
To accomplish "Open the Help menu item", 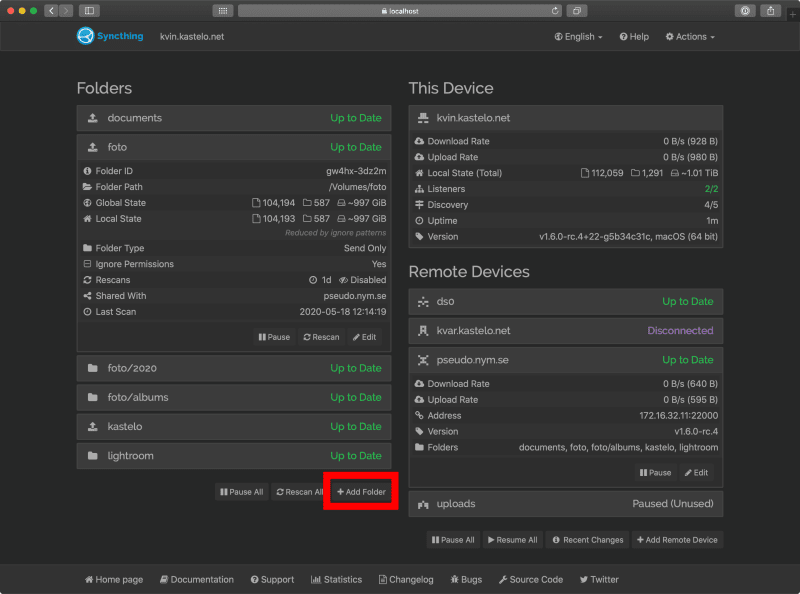I will (x=634, y=37).
